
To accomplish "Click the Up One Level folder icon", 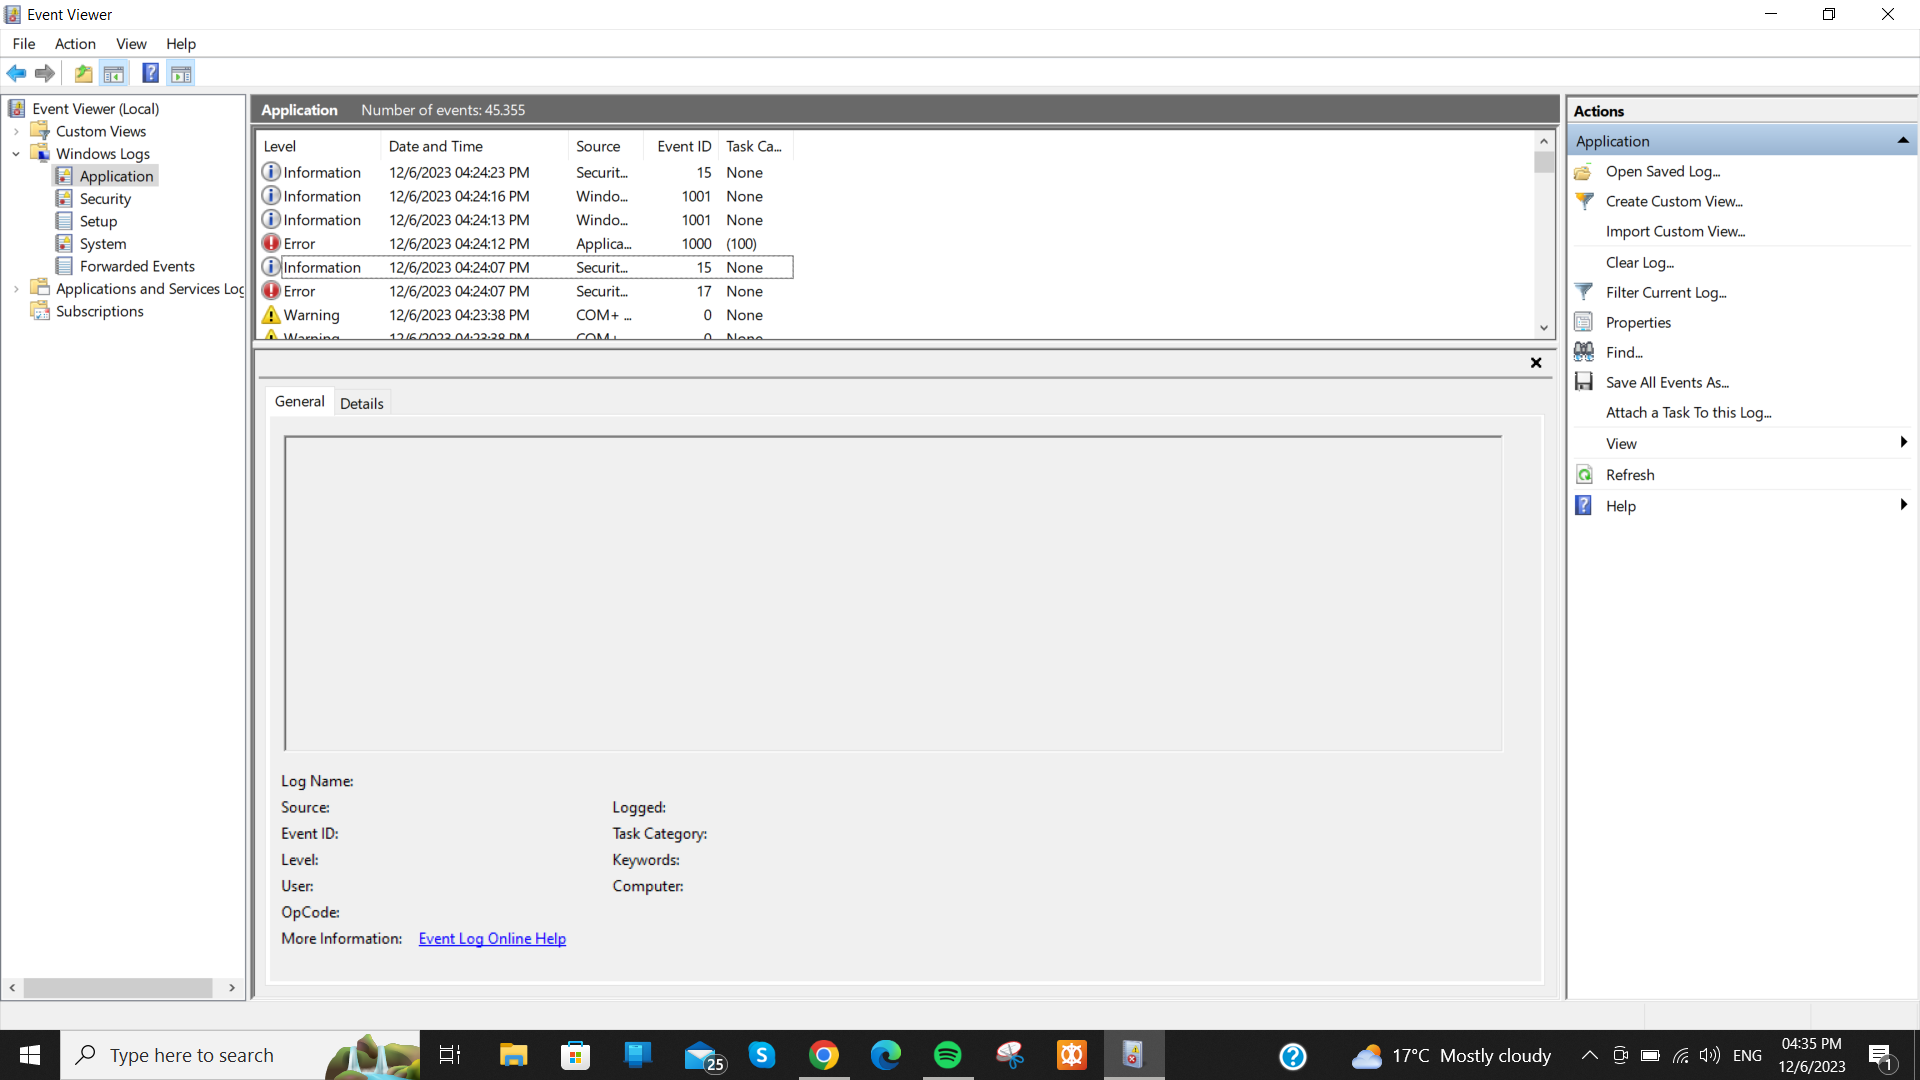I will [84, 73].
